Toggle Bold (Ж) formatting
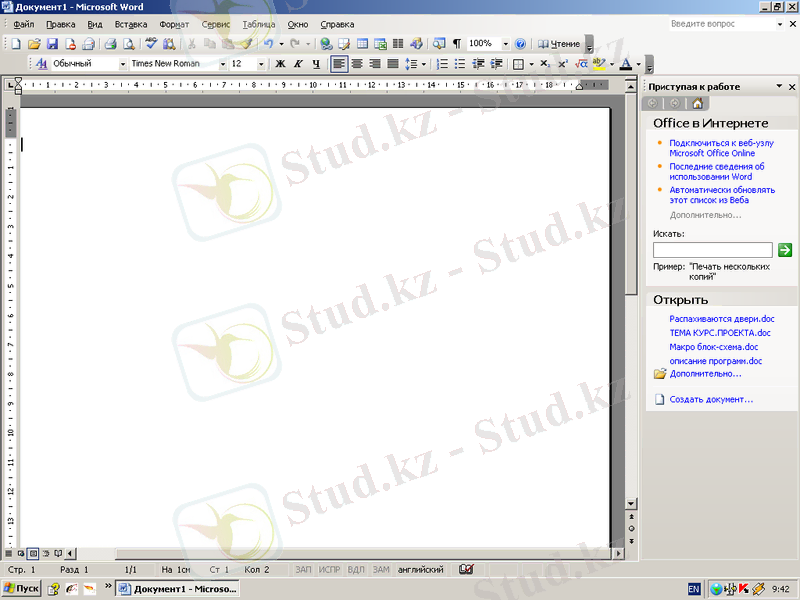This screenshot has height=600, width=800. pos(280,64)
